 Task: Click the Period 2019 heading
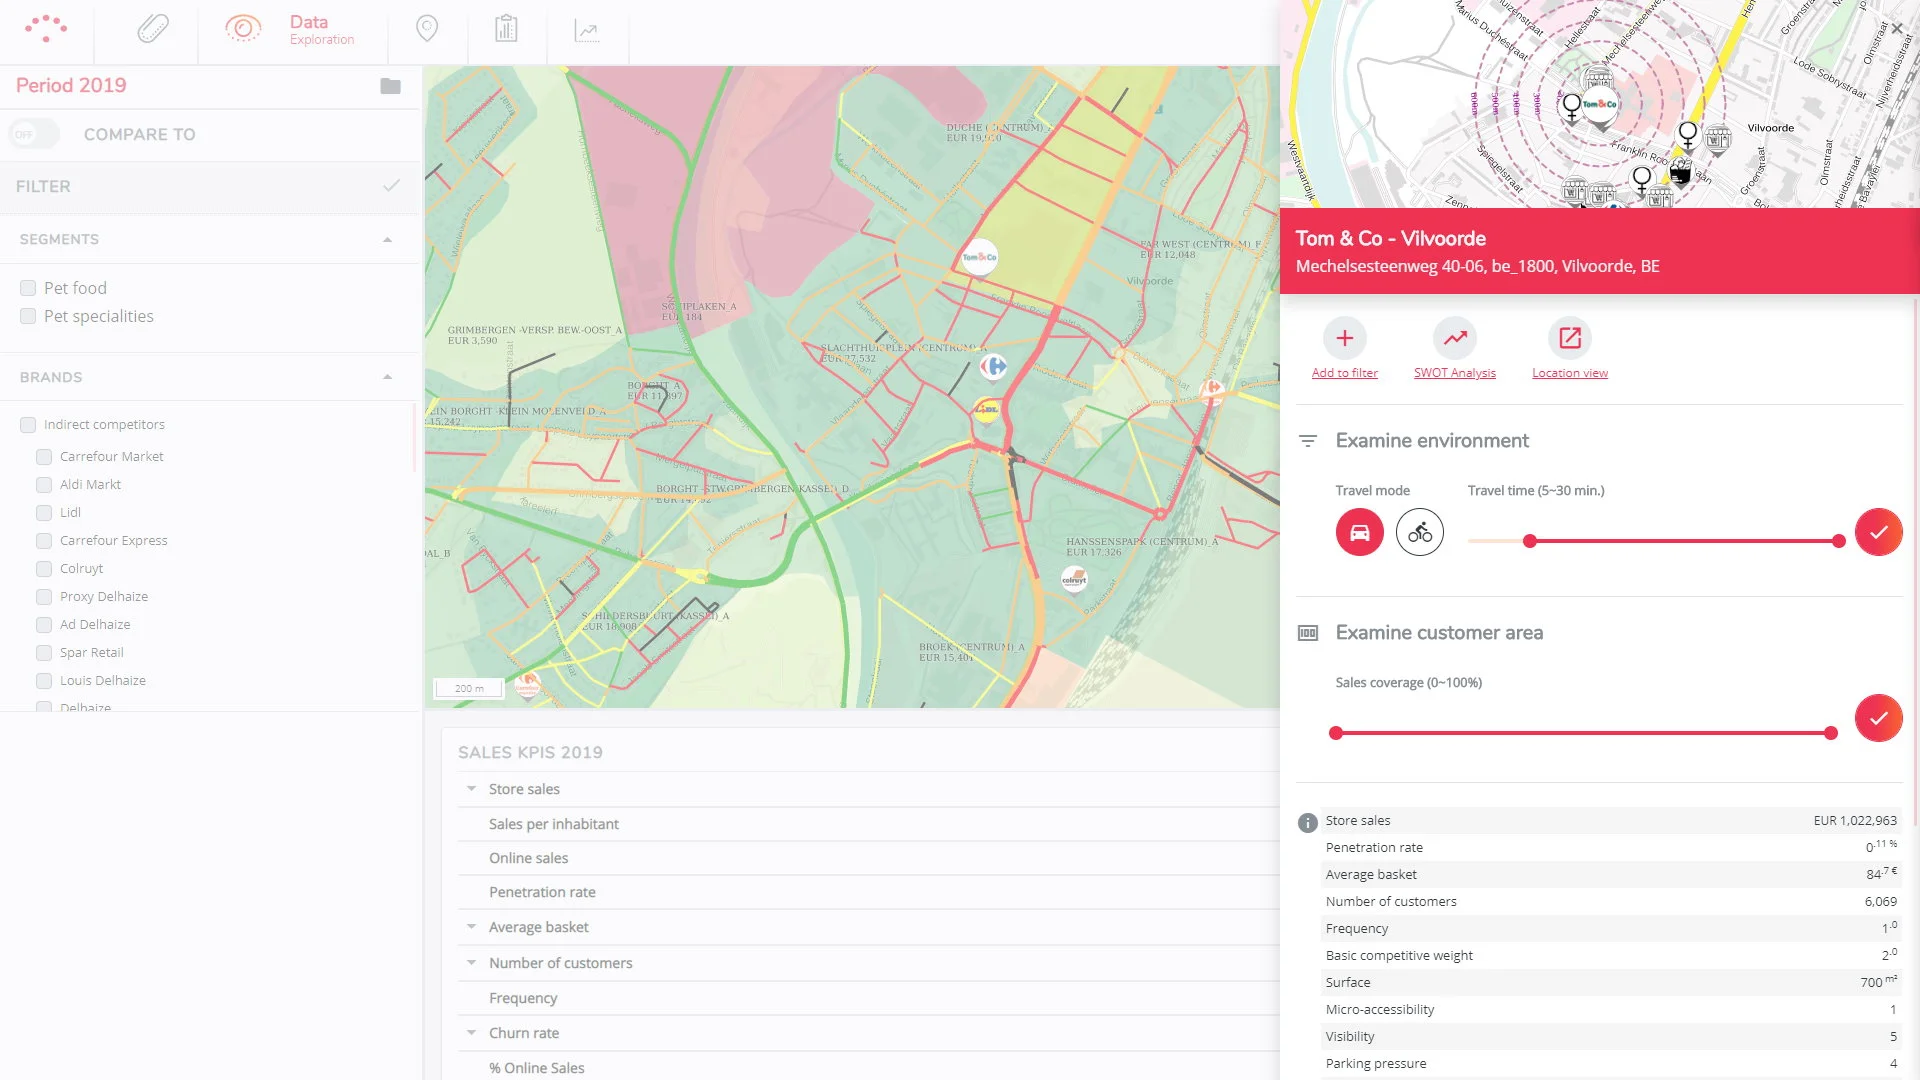pos(71,85)
